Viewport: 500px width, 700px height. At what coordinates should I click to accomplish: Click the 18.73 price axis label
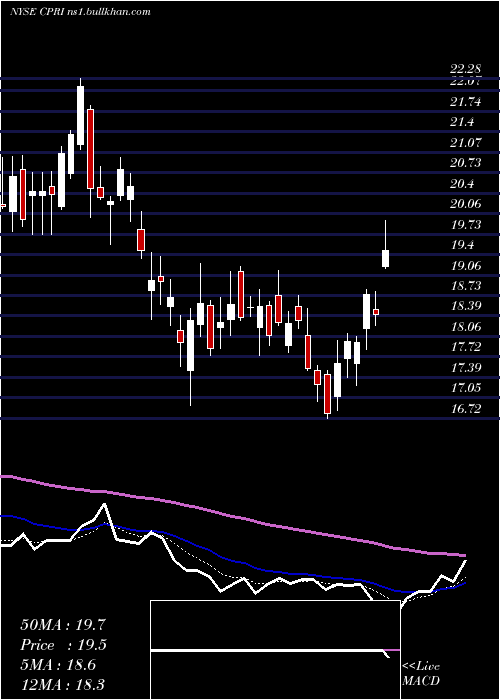click(x=466, y=286)
